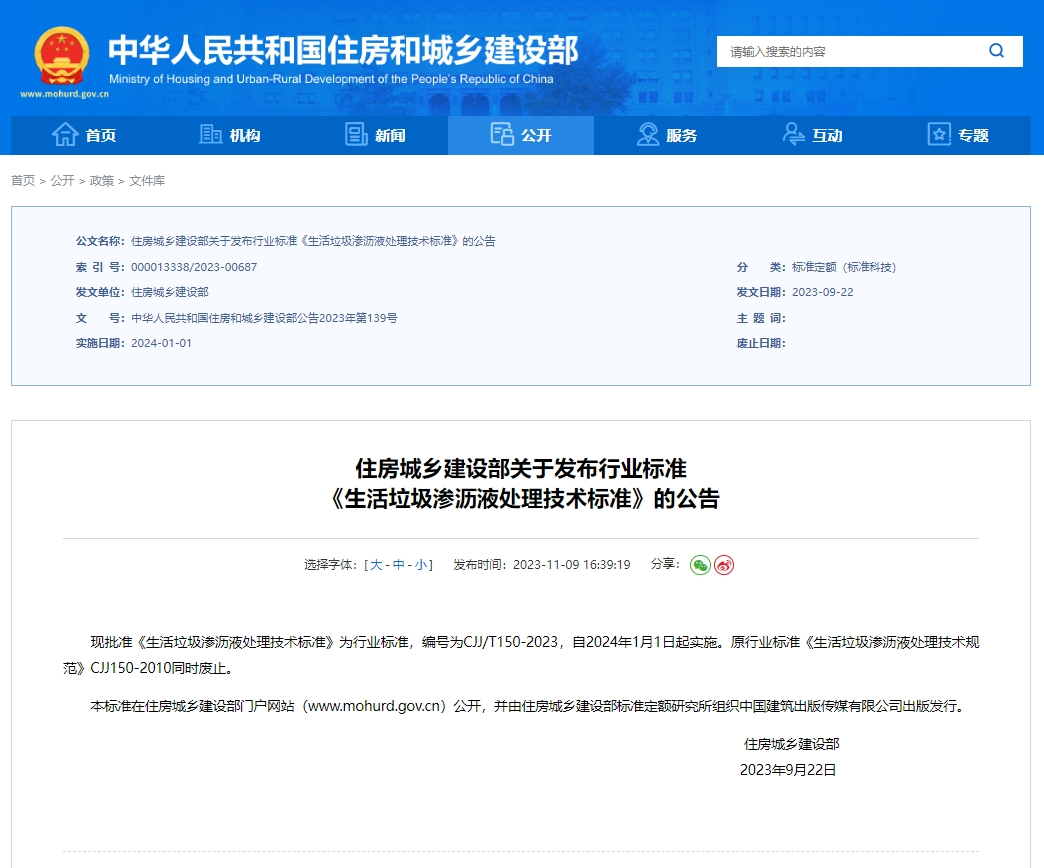Open the 机构 navigation tab
The height and width of the screenshot is (868, 1044).
point(230,135)
